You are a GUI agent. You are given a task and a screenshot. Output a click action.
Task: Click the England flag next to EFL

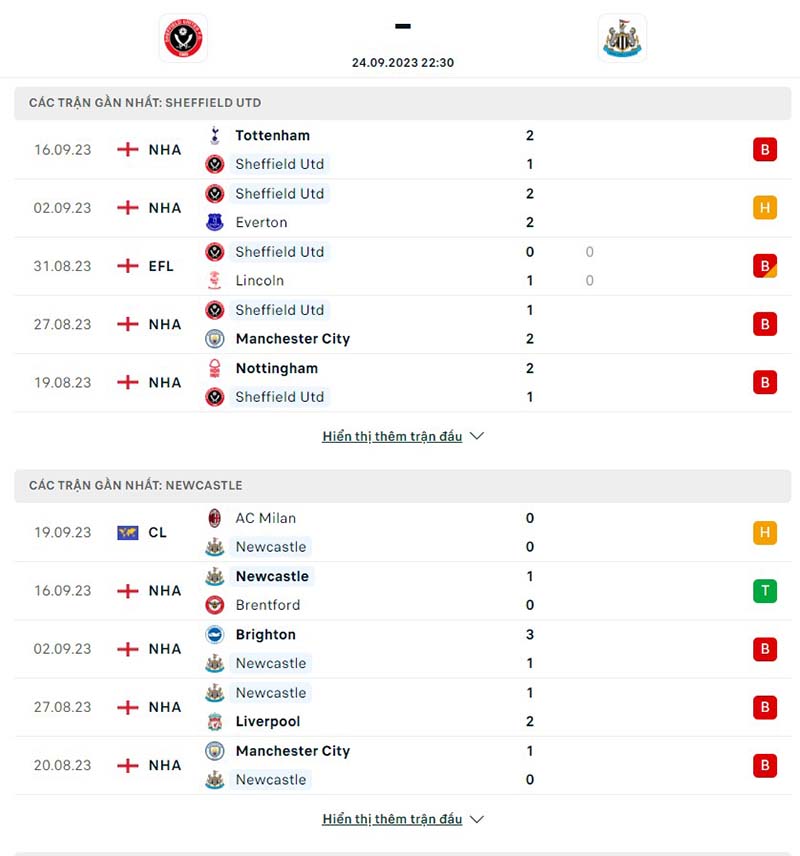[x=128, y=266]
